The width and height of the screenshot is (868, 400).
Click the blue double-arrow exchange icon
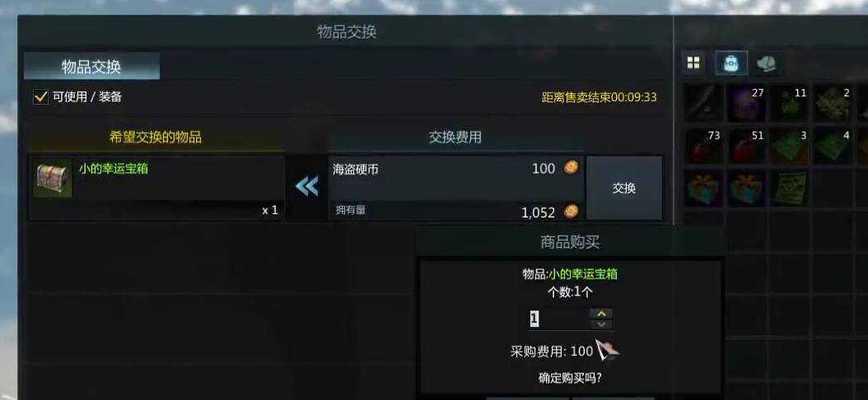coord(307,186)
